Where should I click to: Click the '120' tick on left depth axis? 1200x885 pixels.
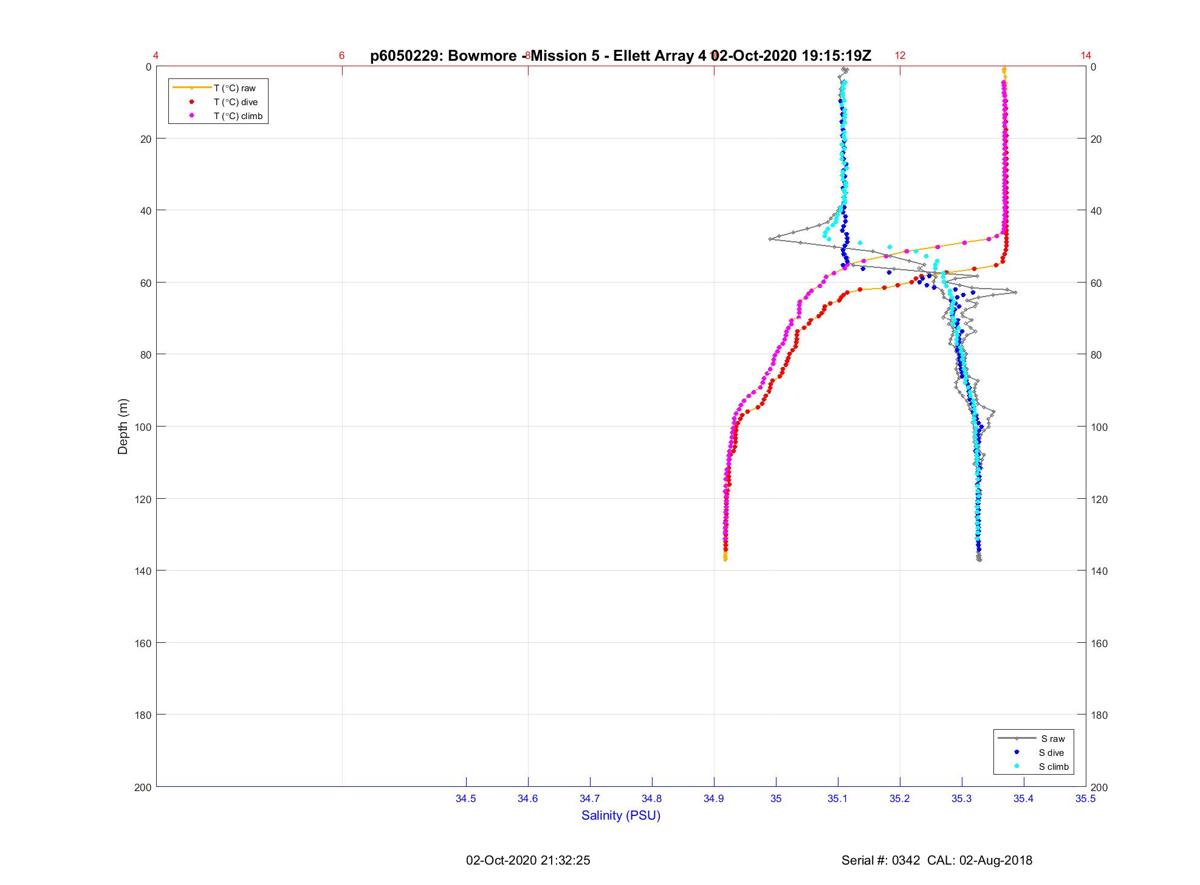[141, 499]
